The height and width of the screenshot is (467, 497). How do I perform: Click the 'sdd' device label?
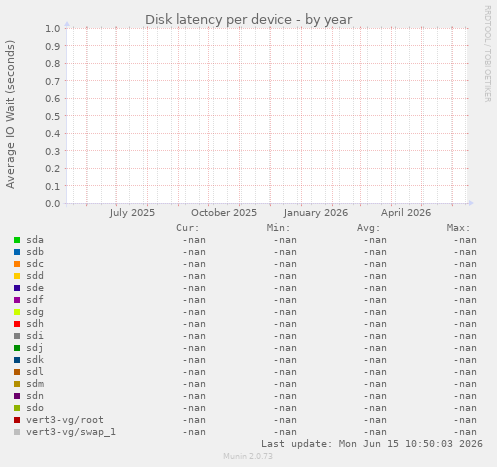[x=35, y=276]
